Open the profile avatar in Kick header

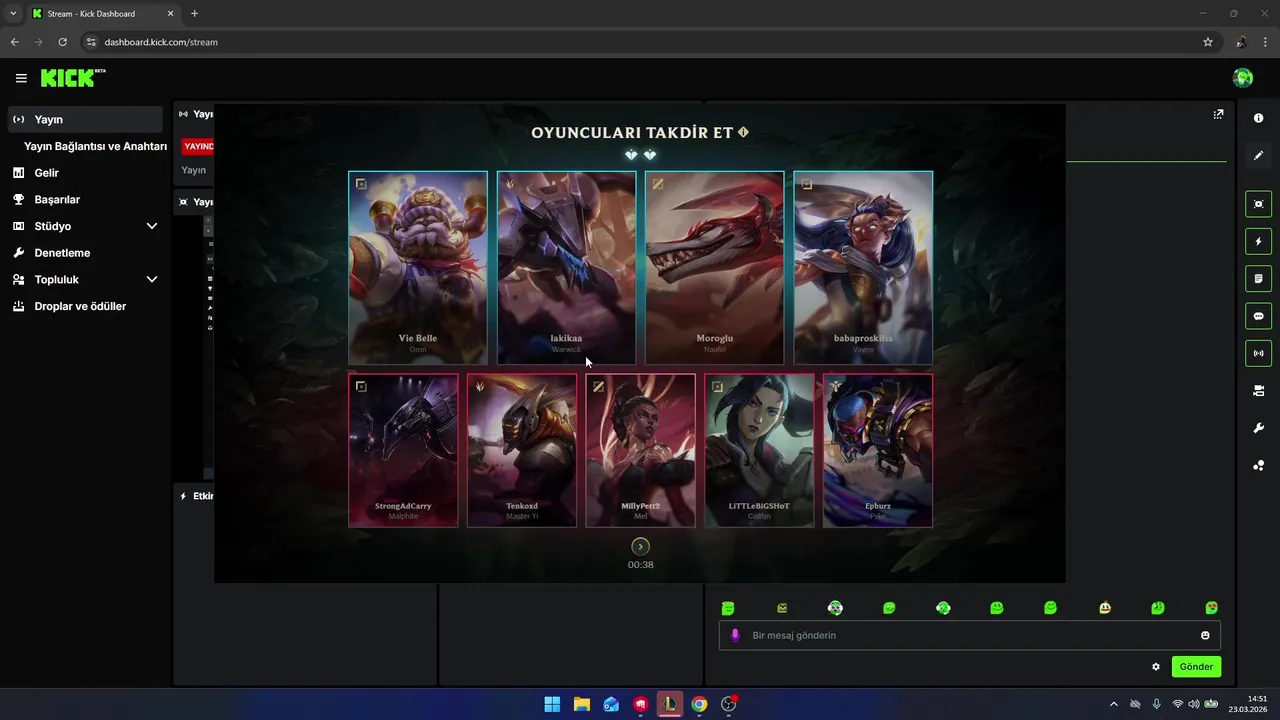pos(1243,78)
